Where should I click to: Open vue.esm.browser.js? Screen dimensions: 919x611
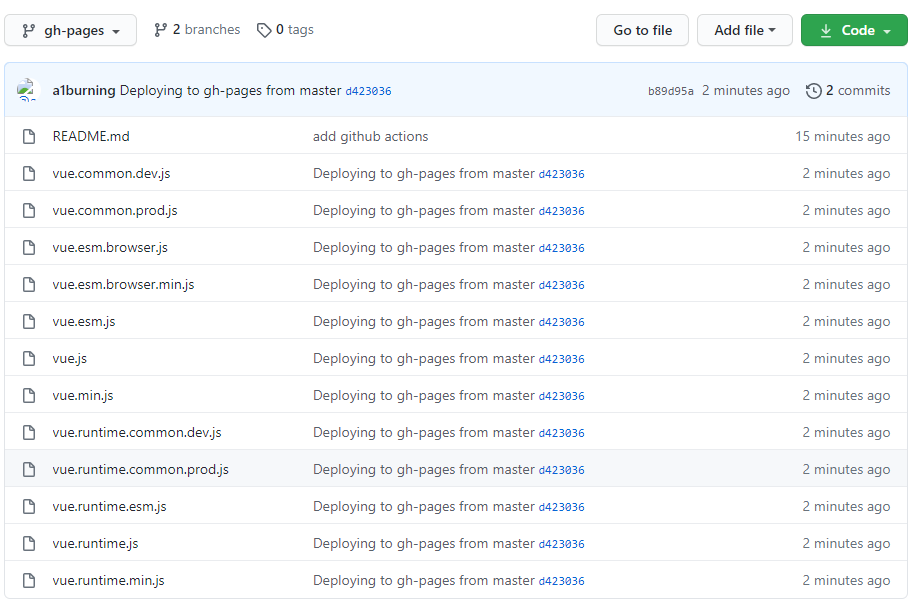point(110,247)
